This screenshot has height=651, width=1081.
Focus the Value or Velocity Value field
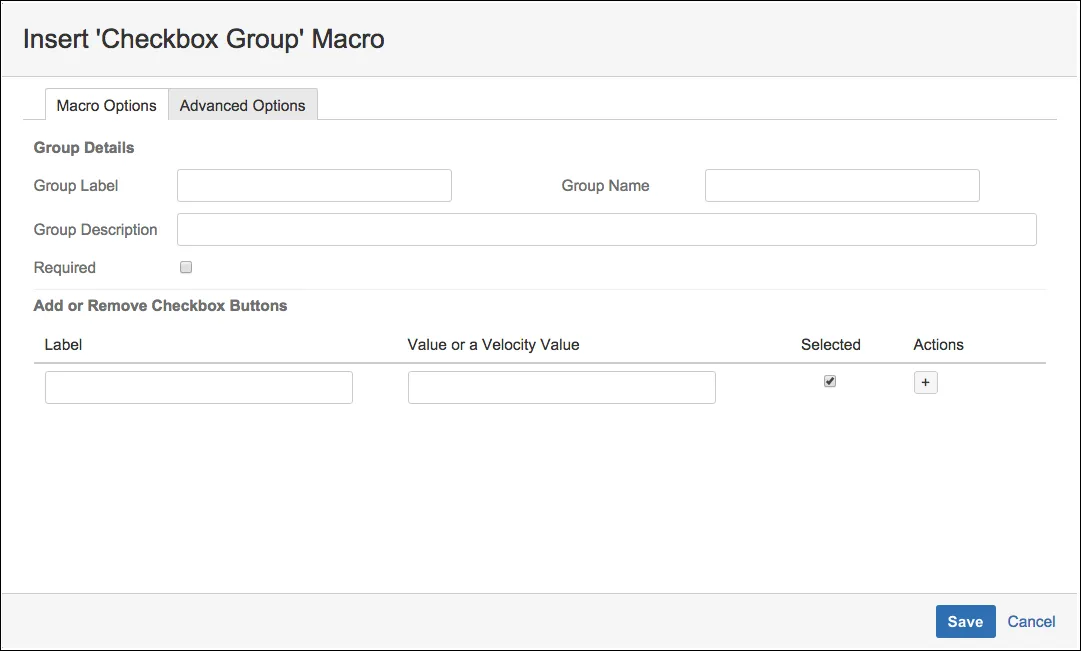(x=562, y=388)
